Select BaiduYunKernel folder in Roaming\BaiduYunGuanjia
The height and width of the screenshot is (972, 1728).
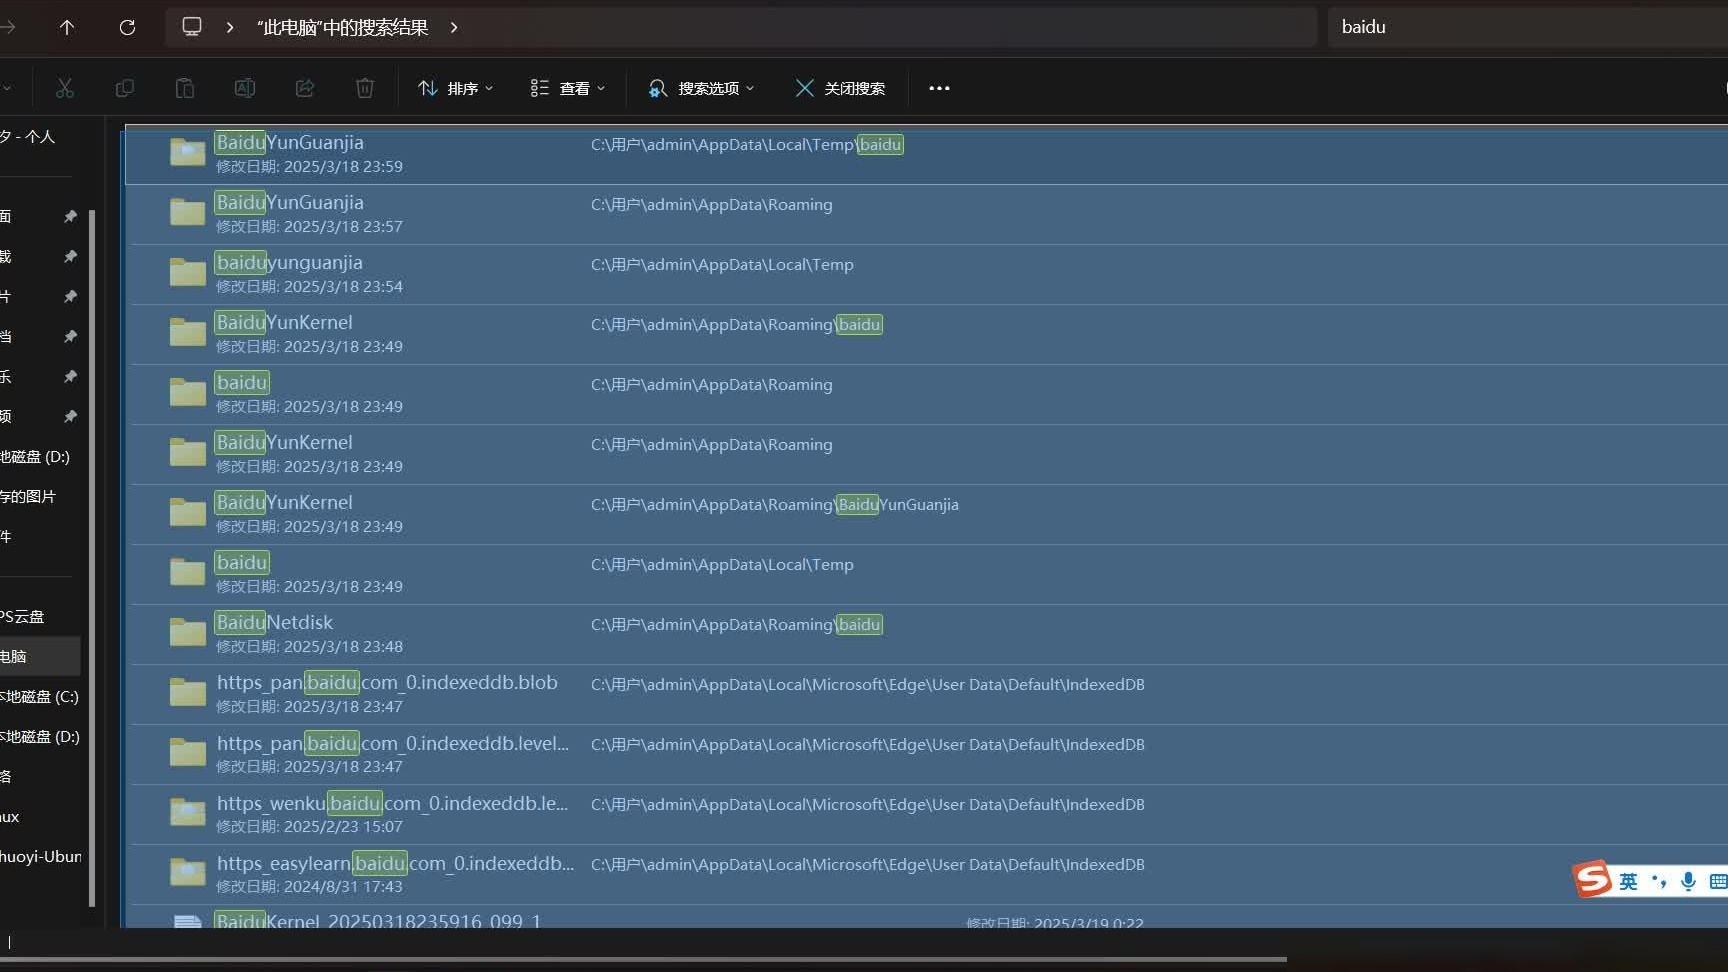pyautogui.click(x=926, y=515)
